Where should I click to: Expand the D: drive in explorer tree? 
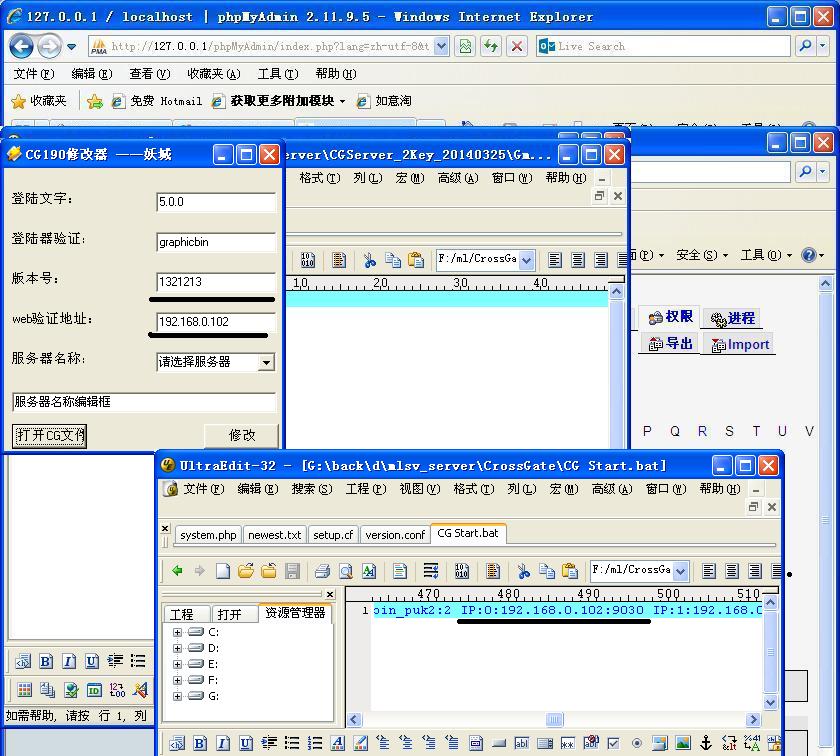[177, 648]
